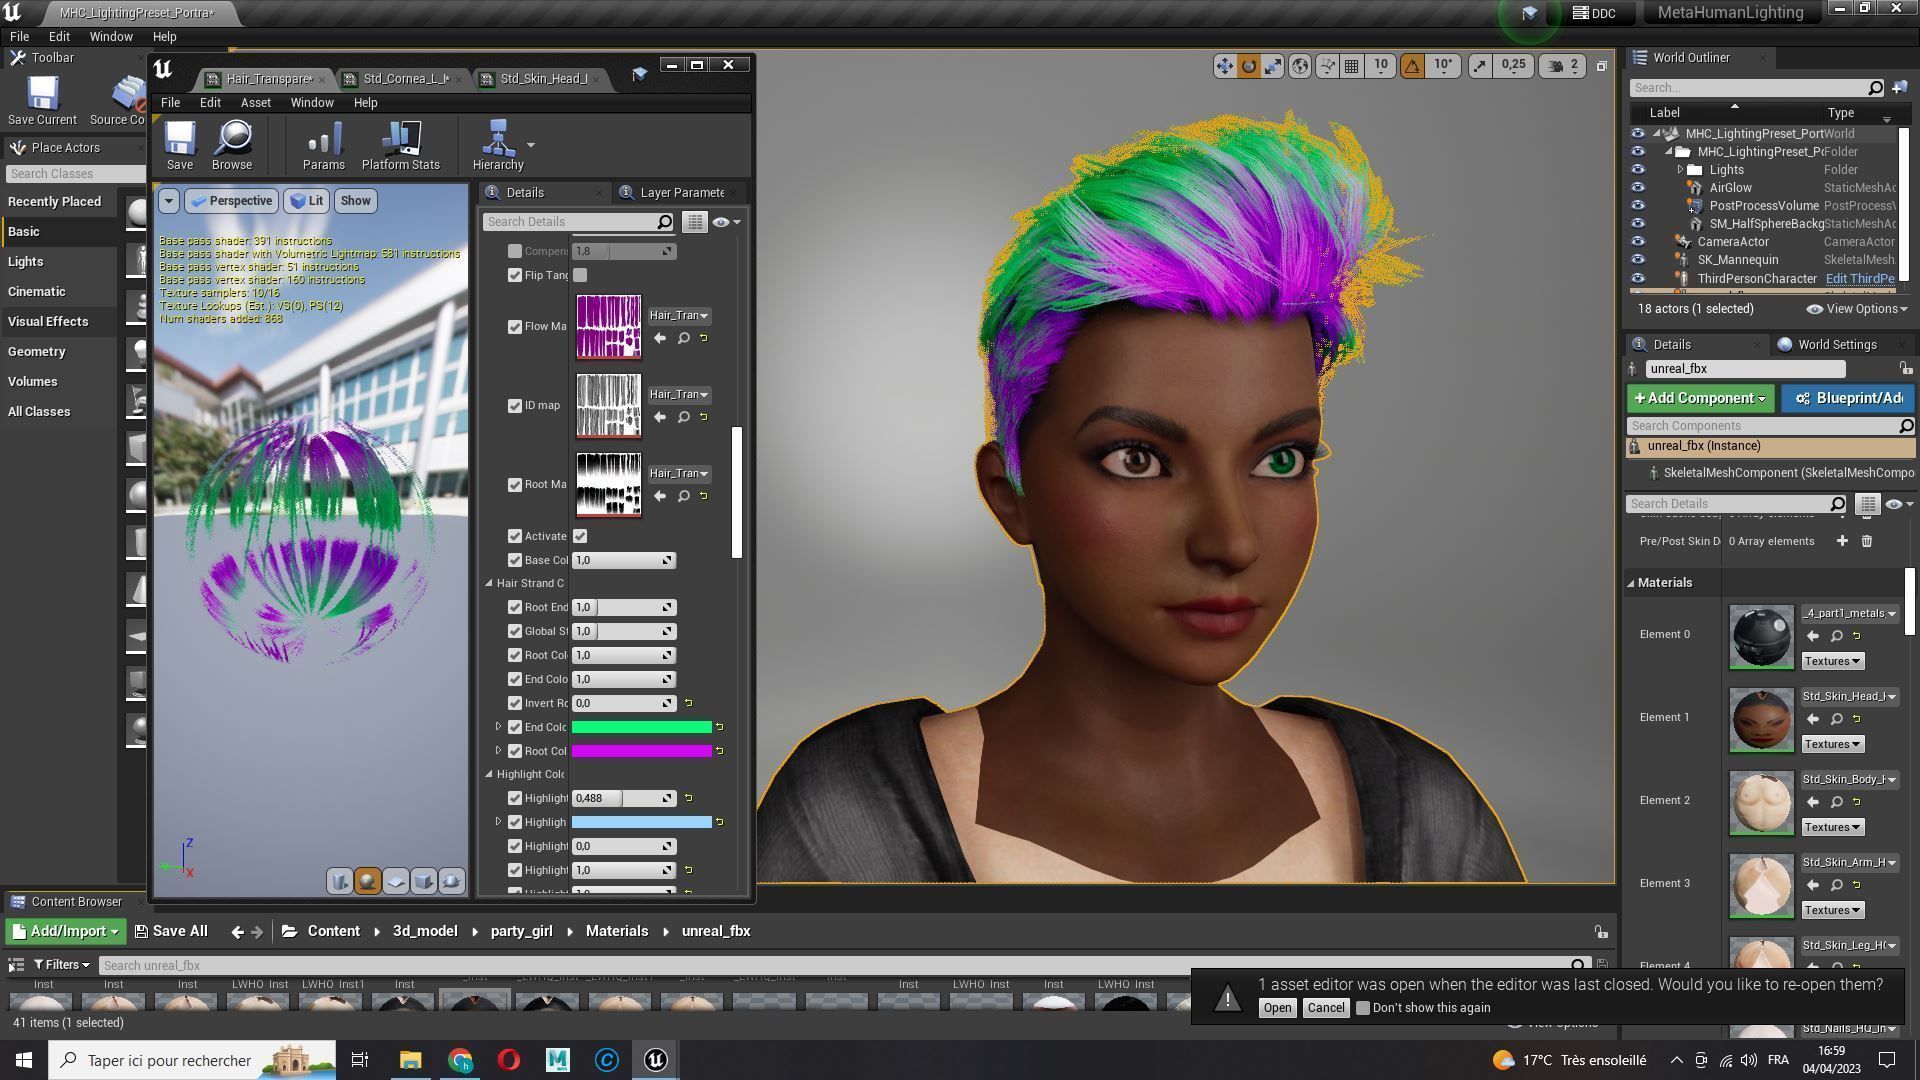
Task: Uncheck the Flip Tangent parameter checkbox
Action: tap(515, 275)
